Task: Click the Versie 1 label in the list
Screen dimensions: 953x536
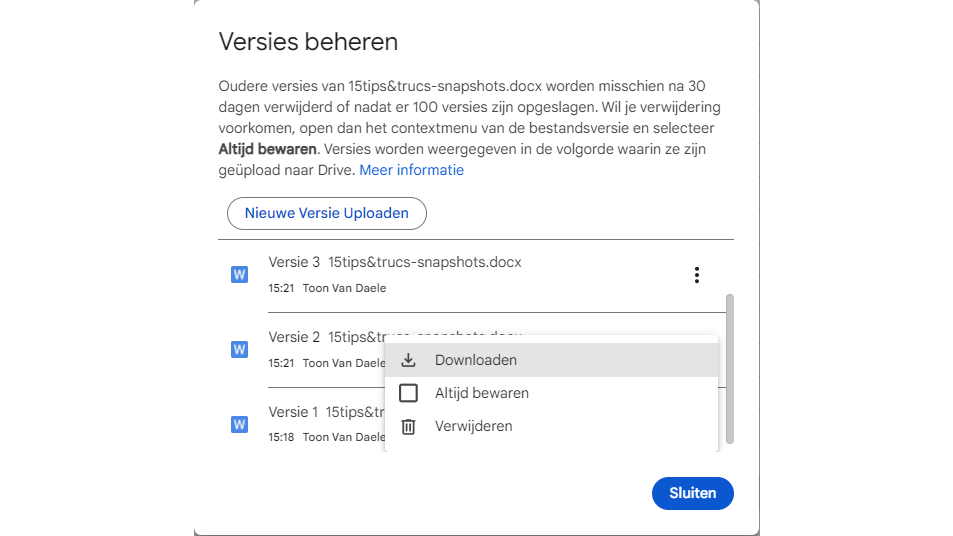Action: pyautogui.click(x=294, y=412)
